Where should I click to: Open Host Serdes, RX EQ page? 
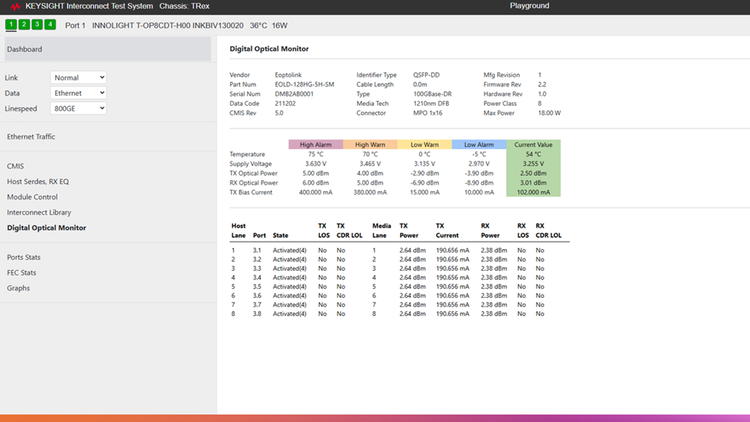click(38, 181)
